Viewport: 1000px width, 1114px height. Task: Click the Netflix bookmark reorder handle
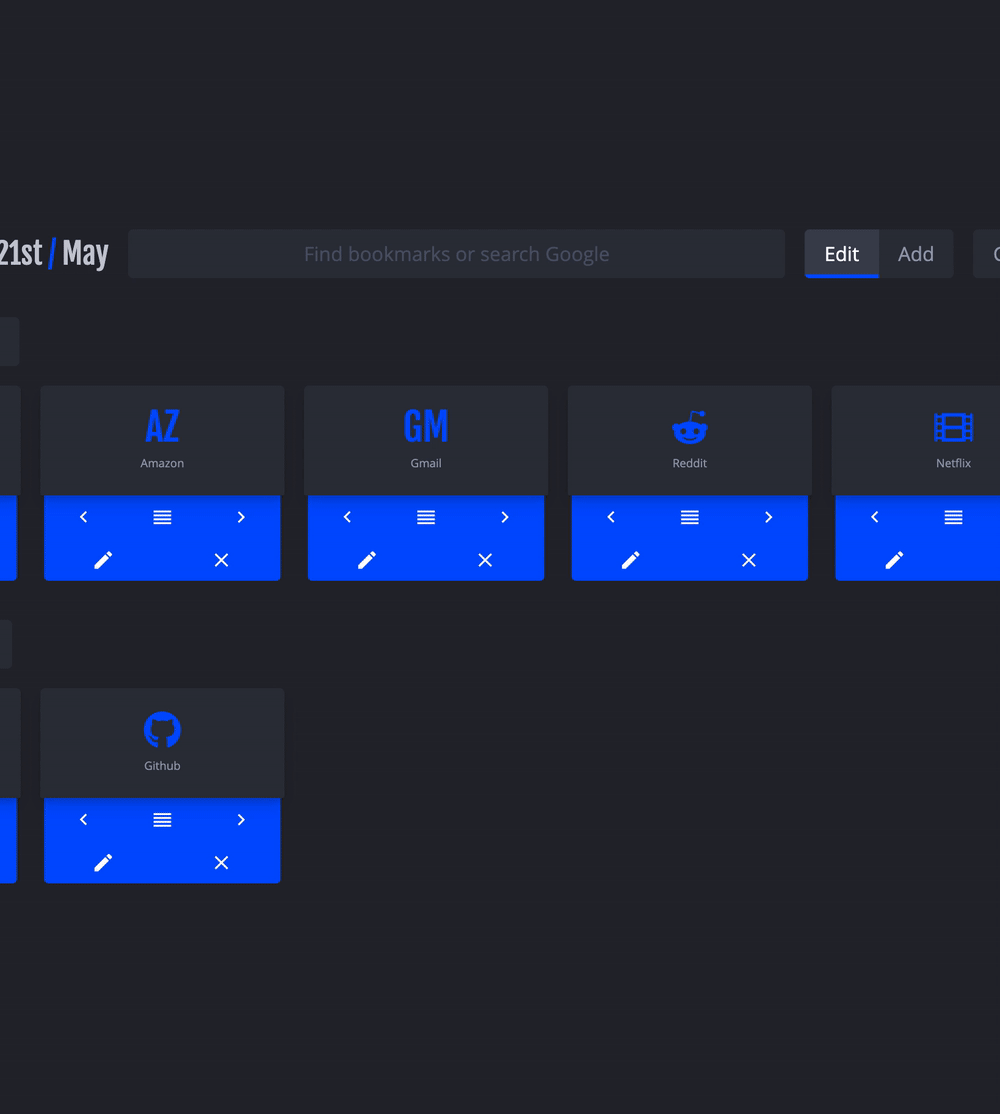953,517
